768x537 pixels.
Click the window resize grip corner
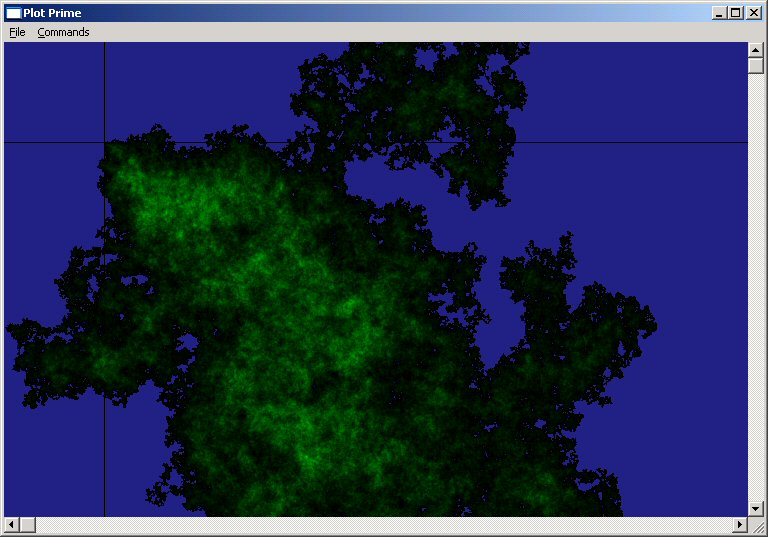(x=756, y=525)
